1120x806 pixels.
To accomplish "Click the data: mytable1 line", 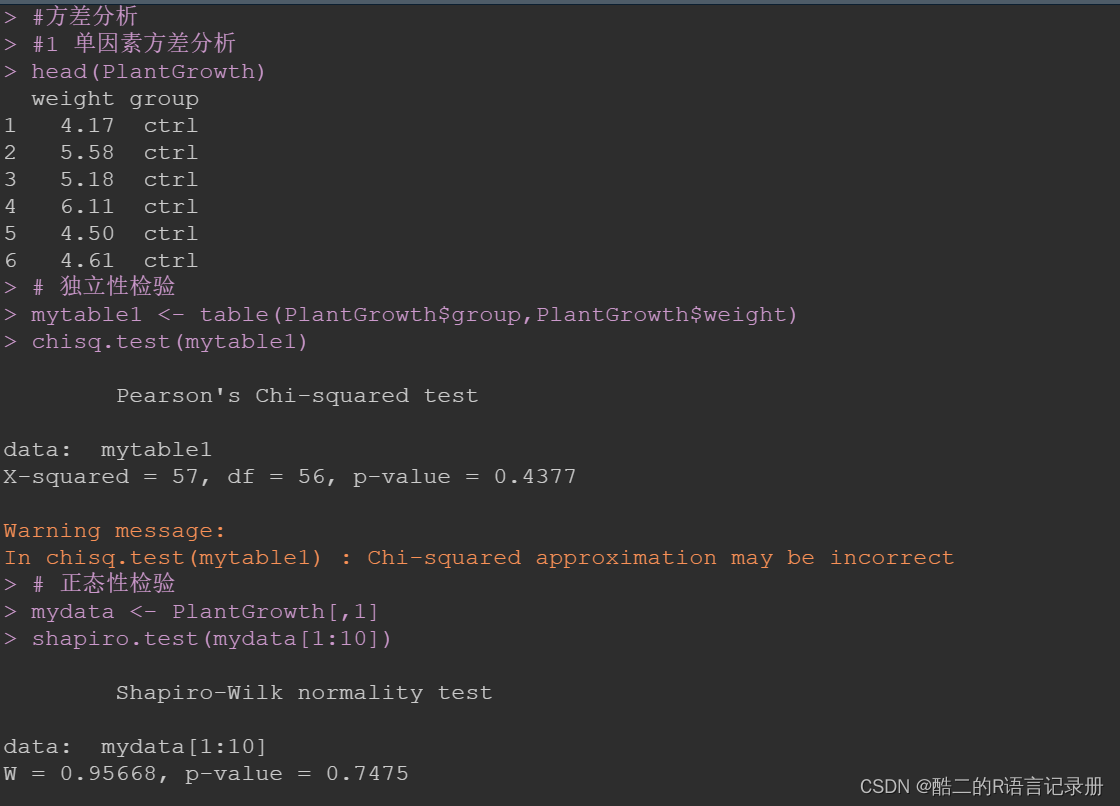I will point(108,449).
